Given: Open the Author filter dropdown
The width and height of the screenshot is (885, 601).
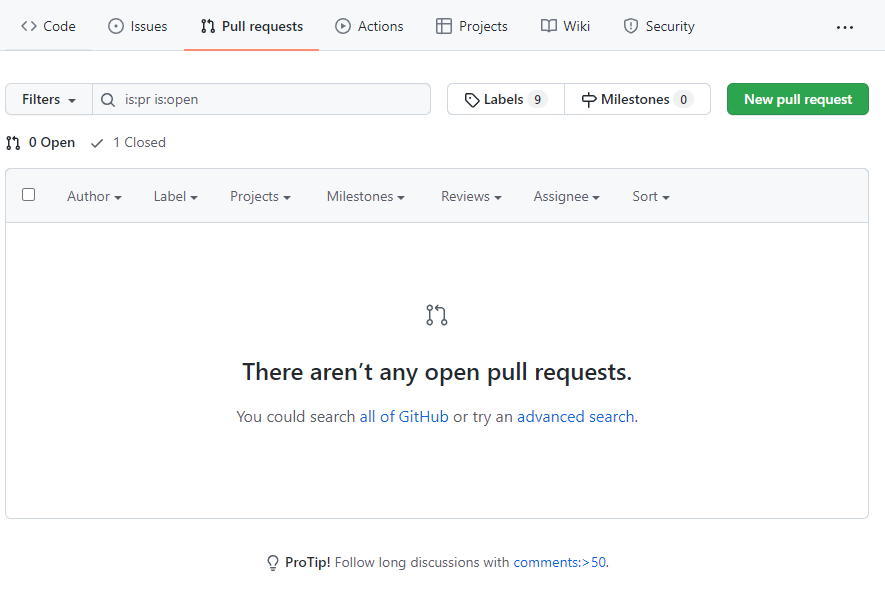Looking at the screenshot, I should click(x=94, y=197).
